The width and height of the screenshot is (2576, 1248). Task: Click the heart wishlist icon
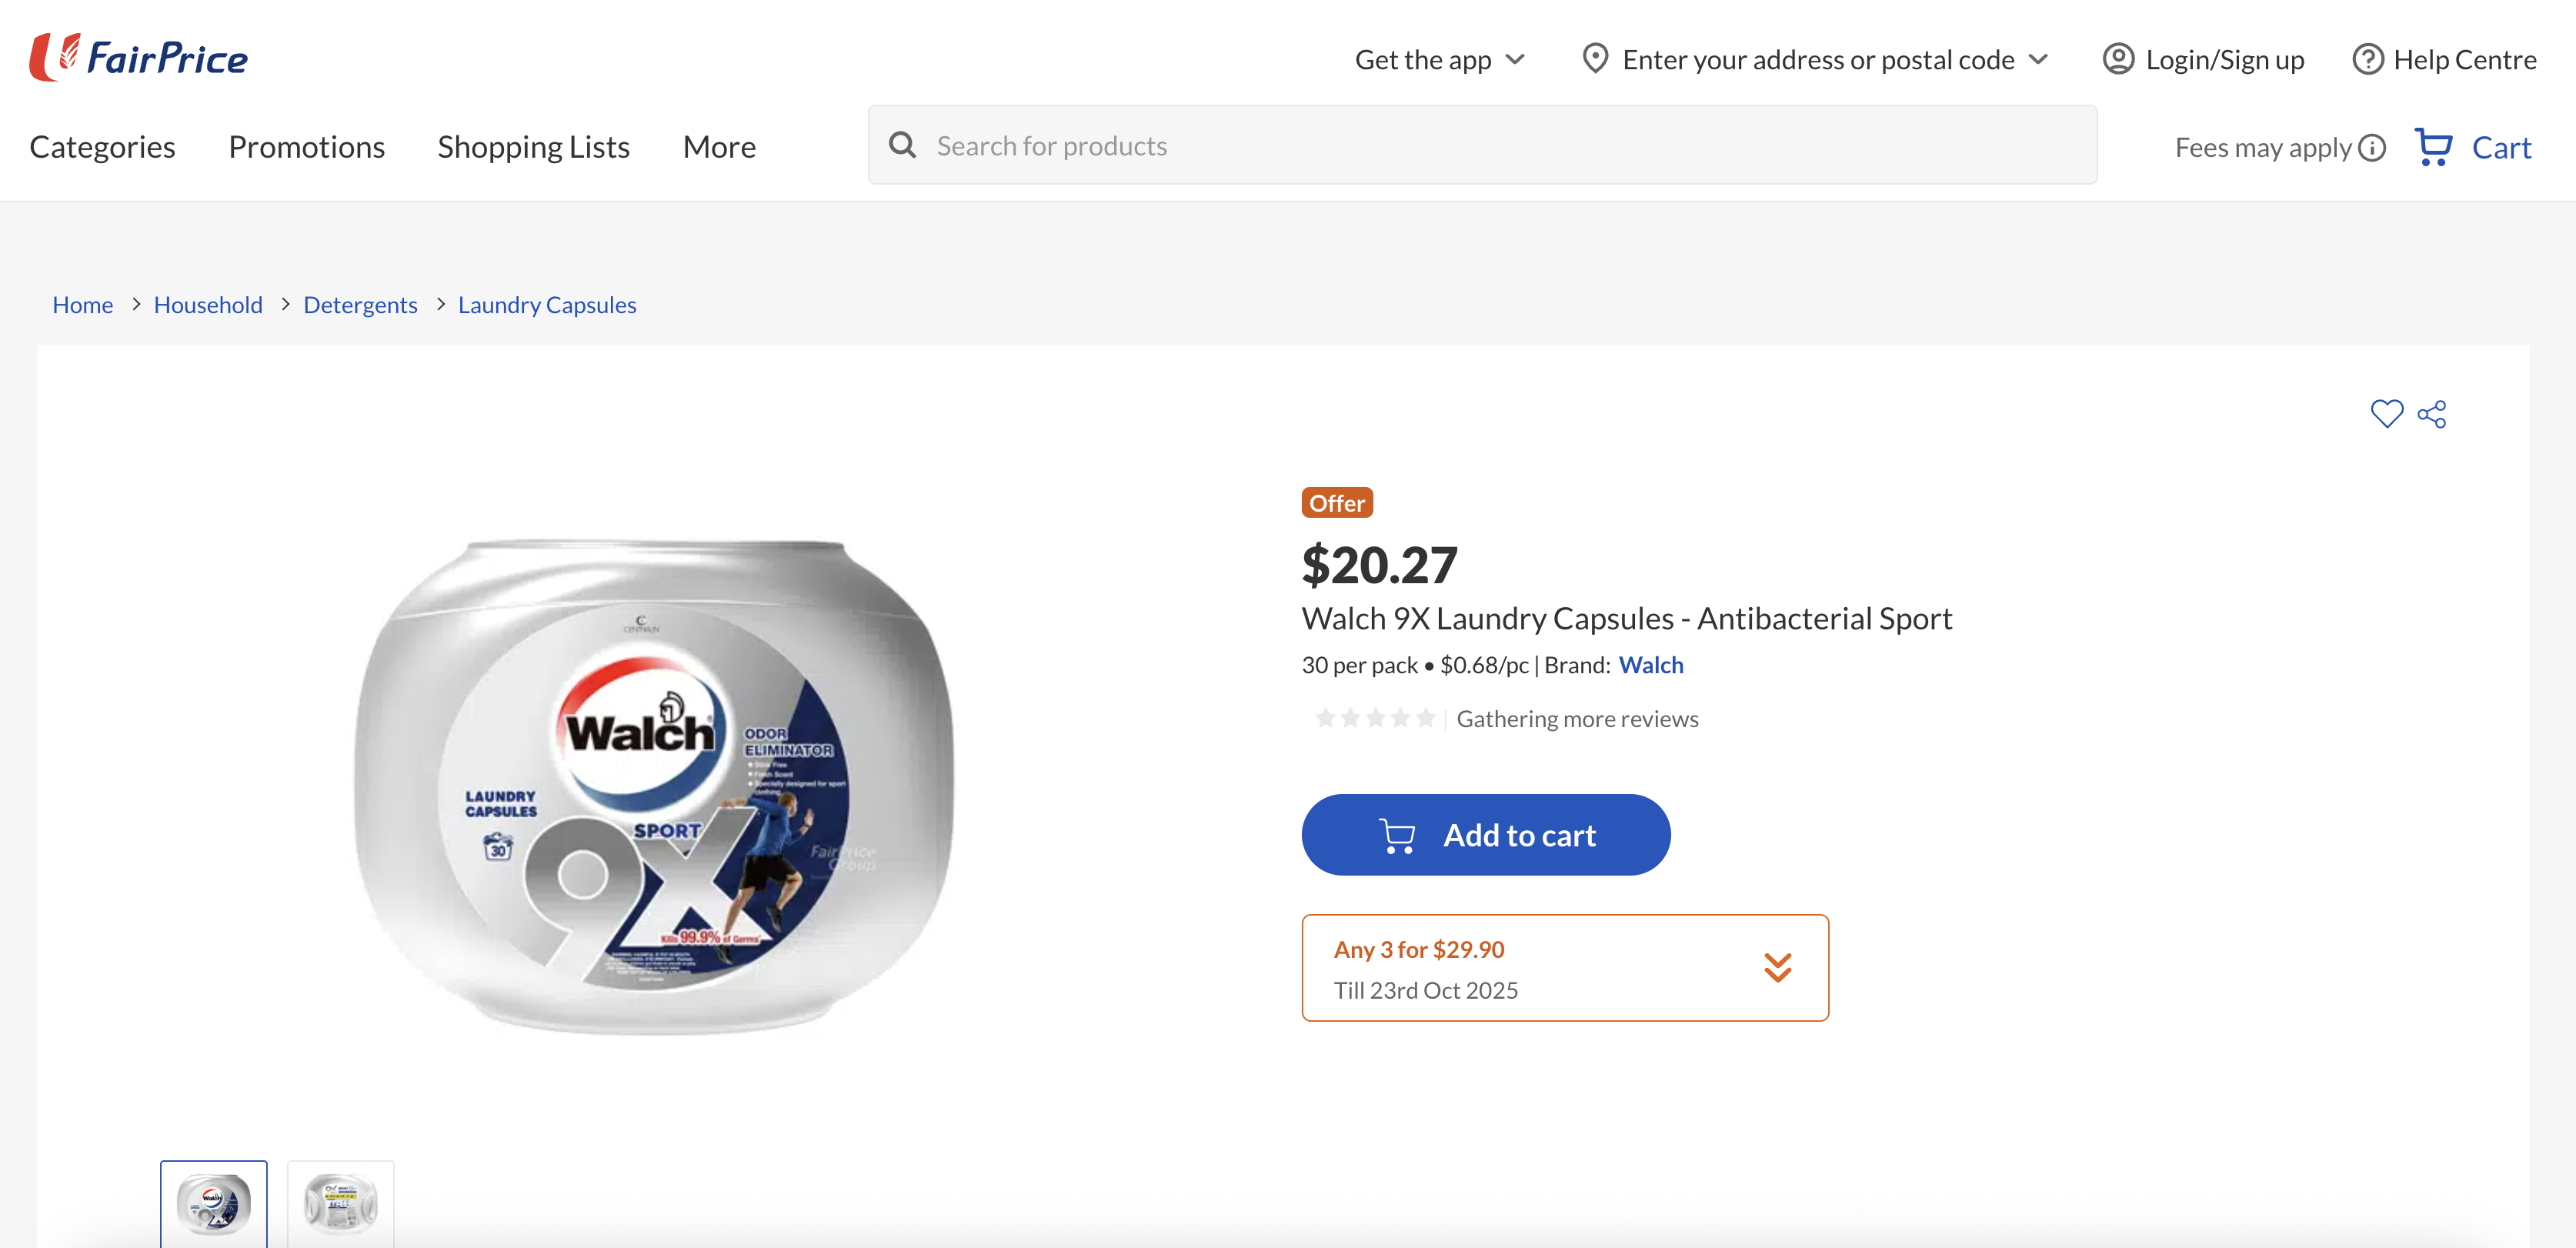[x=2386, y=414]
